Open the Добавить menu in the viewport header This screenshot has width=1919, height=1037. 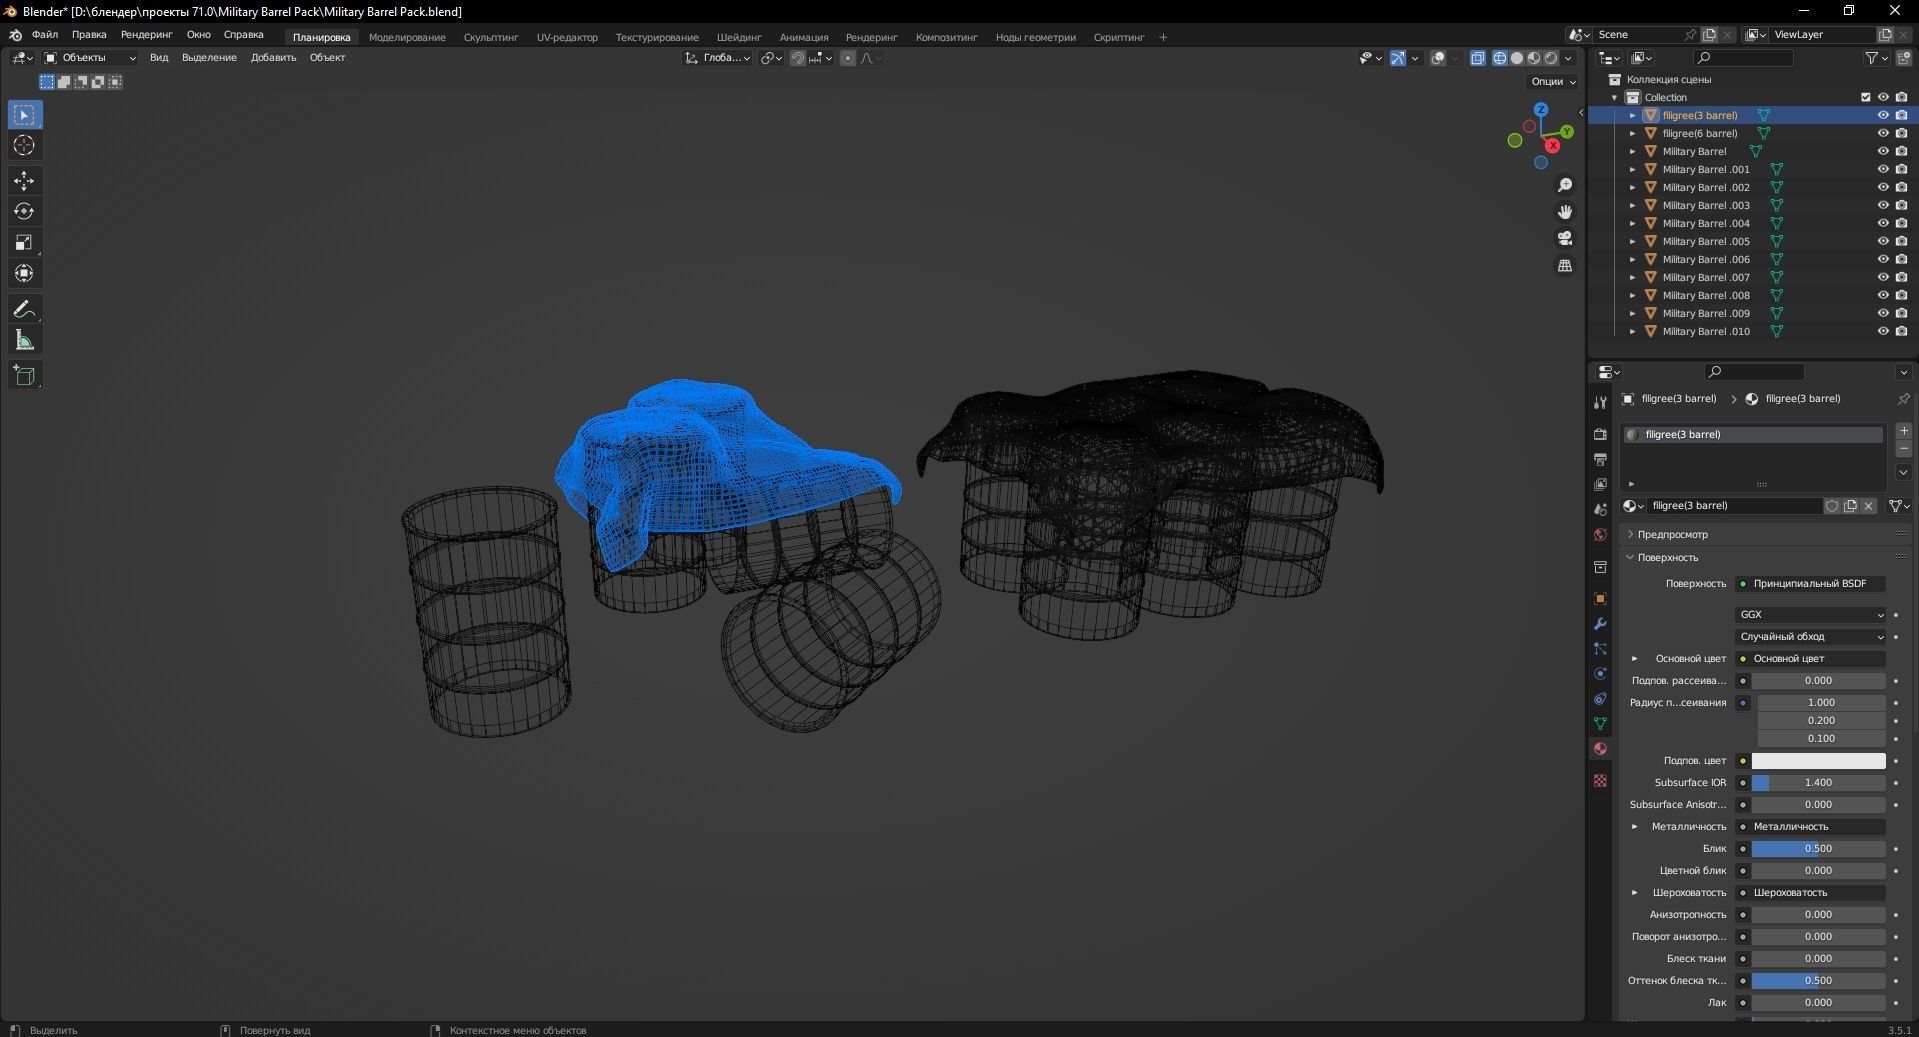273,58
